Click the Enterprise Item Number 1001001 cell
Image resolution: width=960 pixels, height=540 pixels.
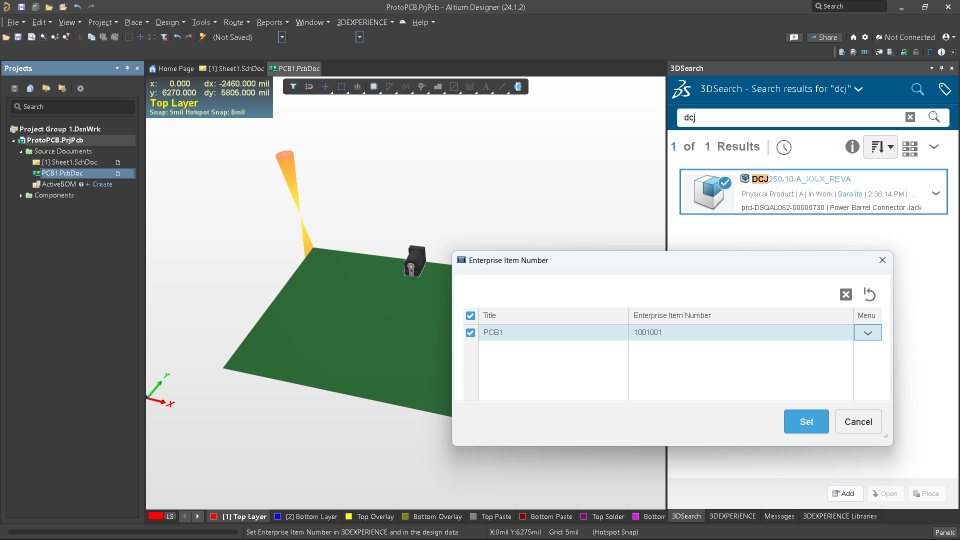tap(741, 332)
